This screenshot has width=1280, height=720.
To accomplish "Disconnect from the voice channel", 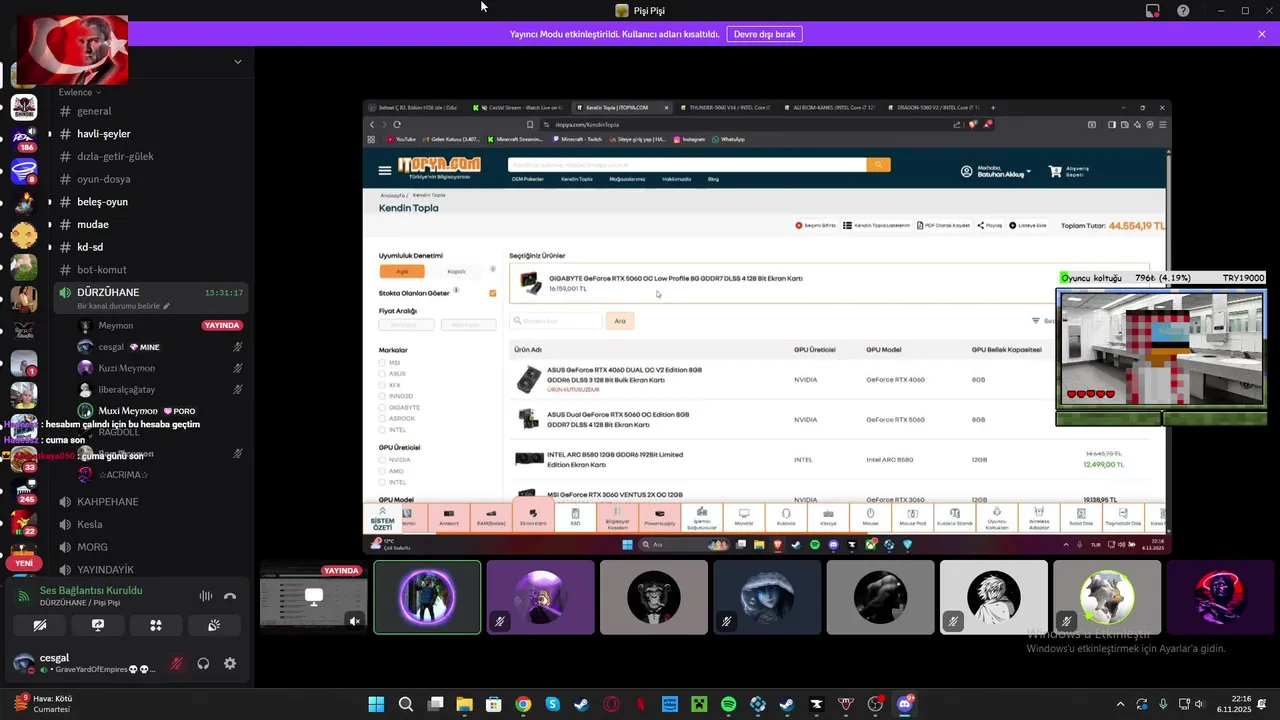I will point(230,596).
